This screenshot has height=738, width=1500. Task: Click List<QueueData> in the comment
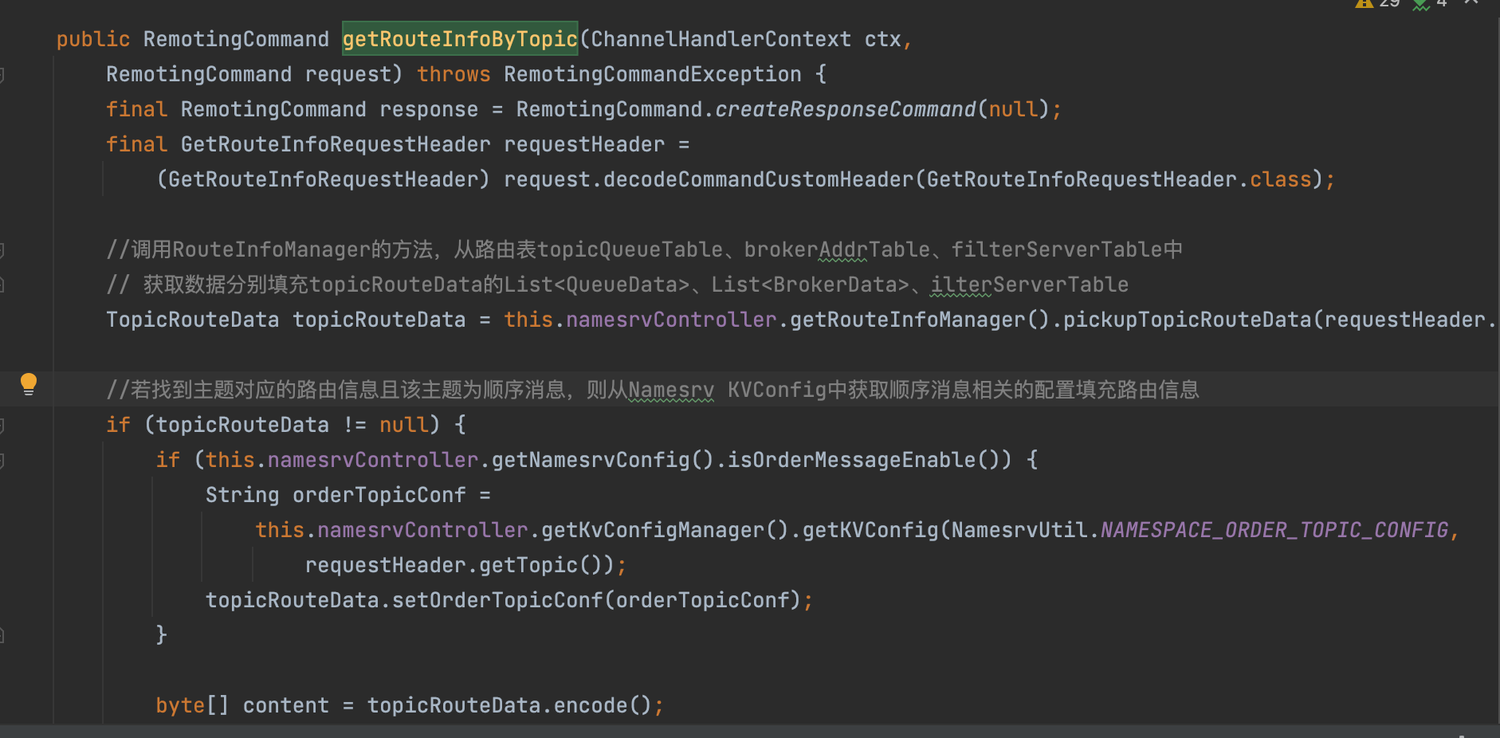click(x=597, y=284)
